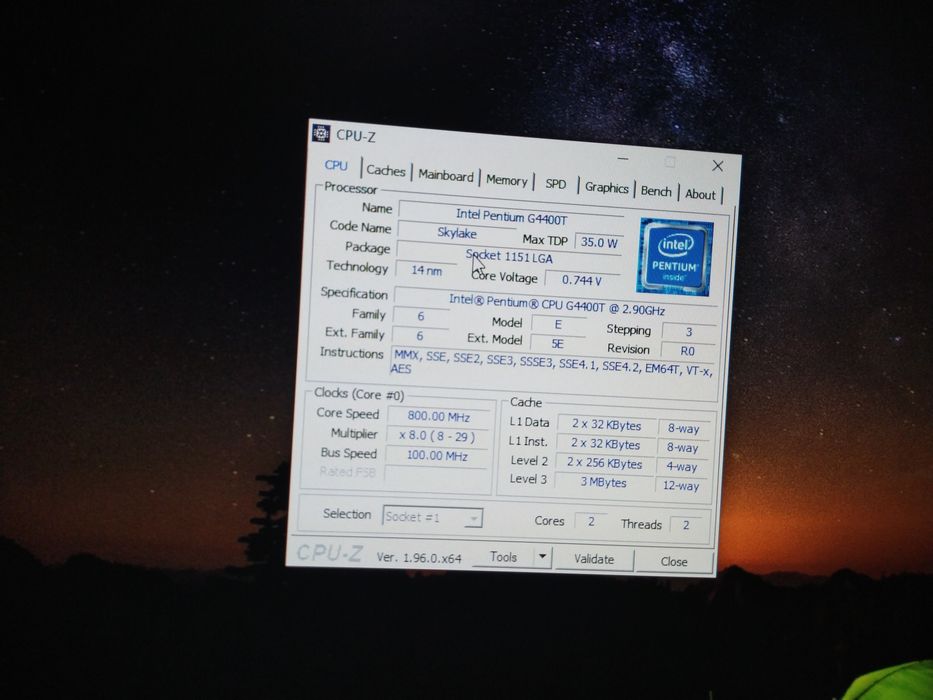Image resolution: width=933 pixels, height=700 pixels.
Task: Select the CPU tab
Action: coord(336,165)
